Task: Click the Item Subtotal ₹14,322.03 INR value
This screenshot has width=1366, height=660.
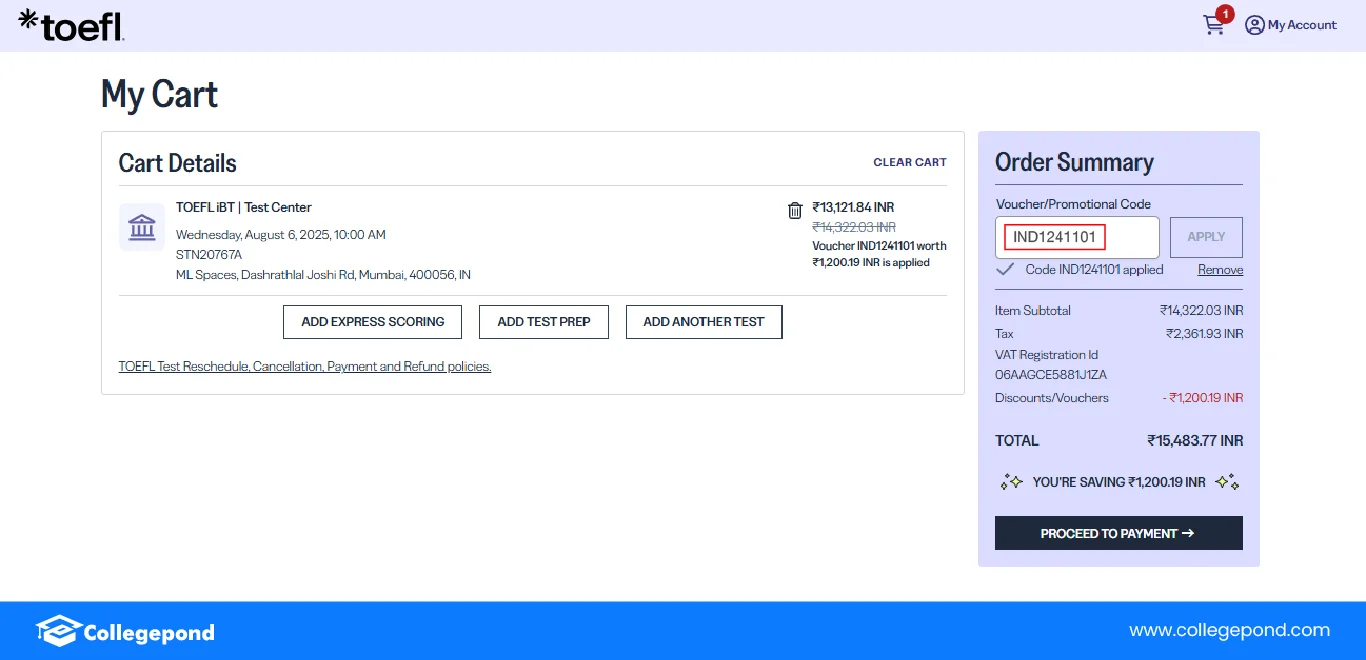Action: 1201,311
